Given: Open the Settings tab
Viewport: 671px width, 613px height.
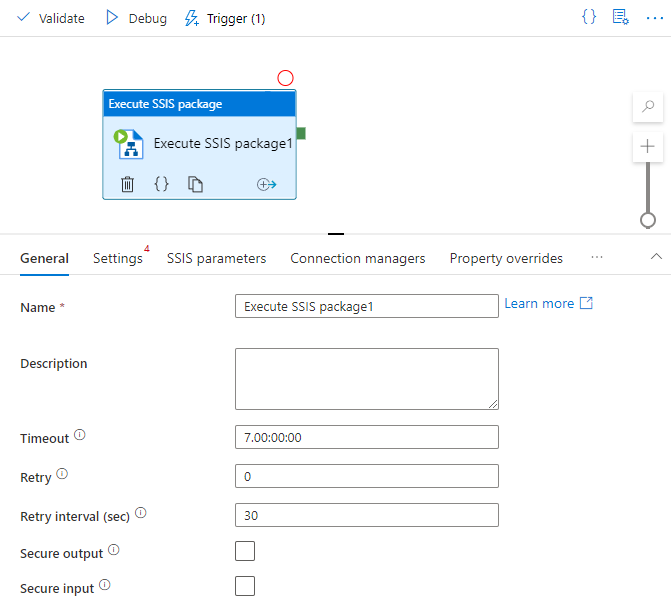Looking at the screenshot, I should coord(118,259).
